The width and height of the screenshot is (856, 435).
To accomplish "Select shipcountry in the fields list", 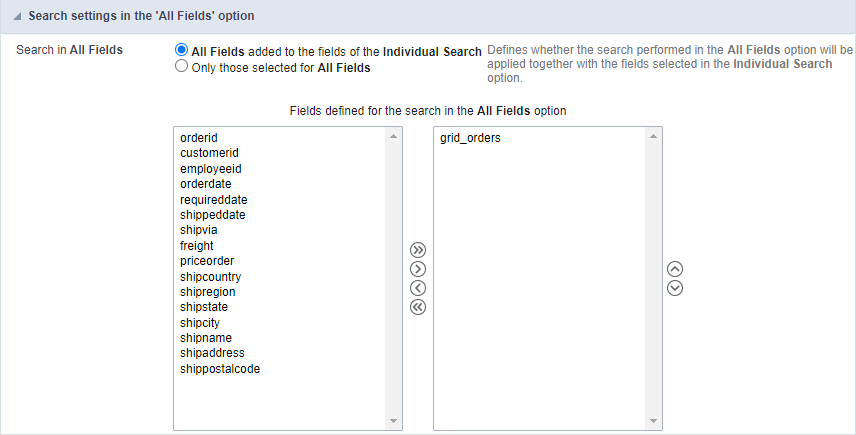I will click(x=210, y=276).
